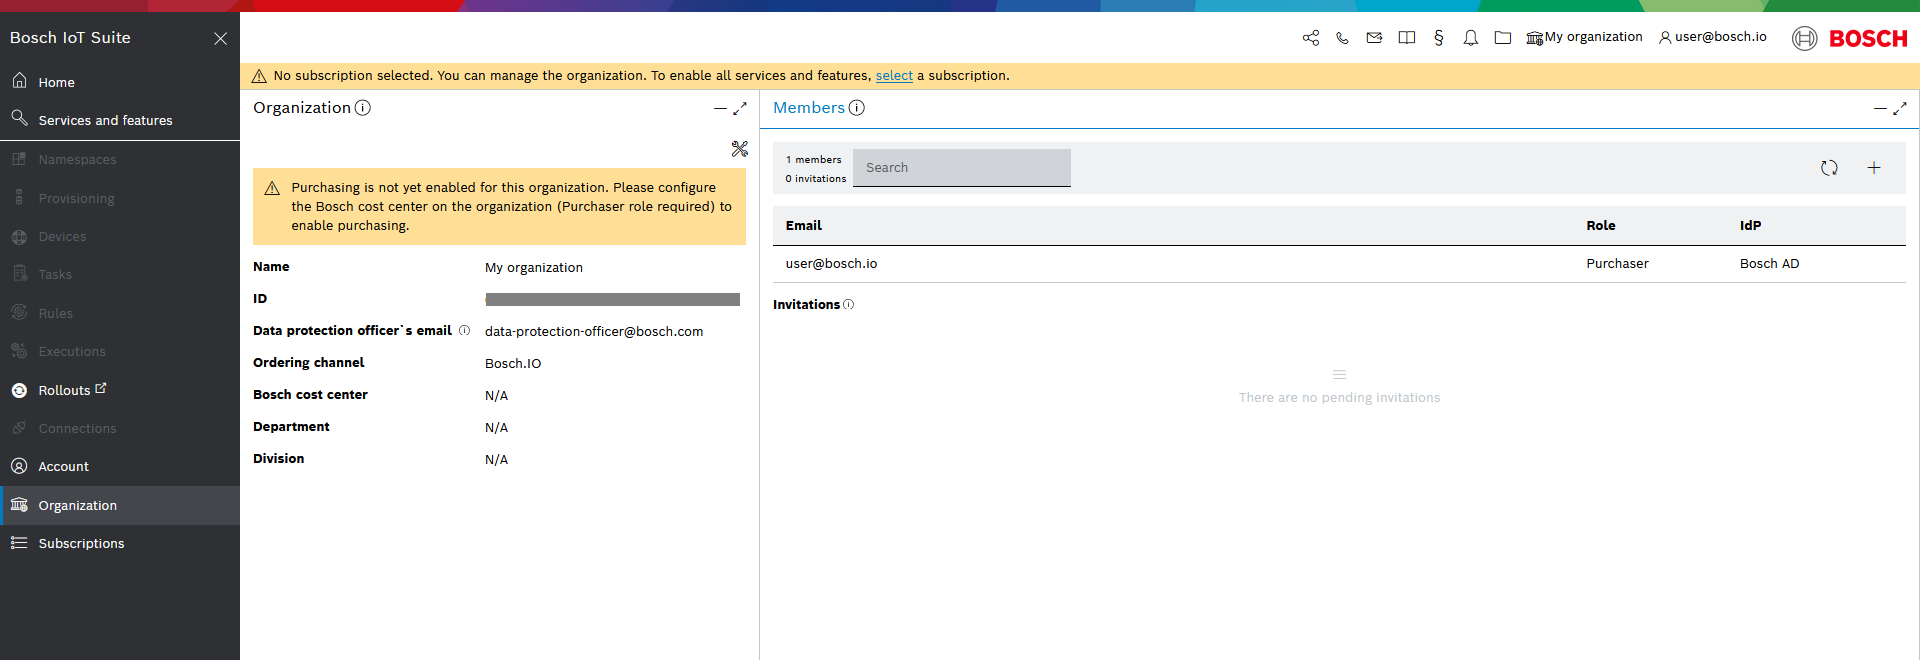Viewport: 1920px width, 660px height.
Task: Minimize the Organization panel
Action: click(x=720, y=108)
